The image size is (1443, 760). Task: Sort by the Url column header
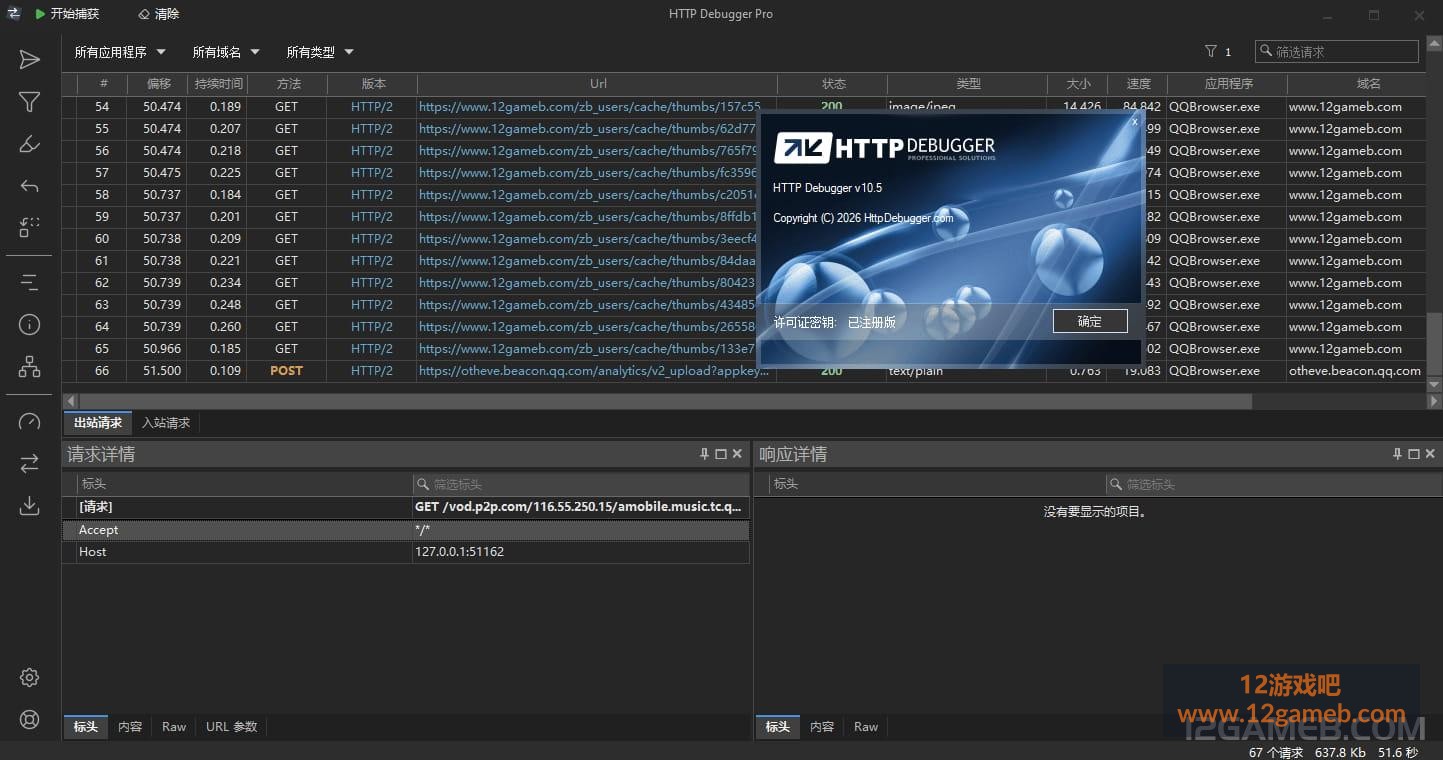(x=598, y=84)
